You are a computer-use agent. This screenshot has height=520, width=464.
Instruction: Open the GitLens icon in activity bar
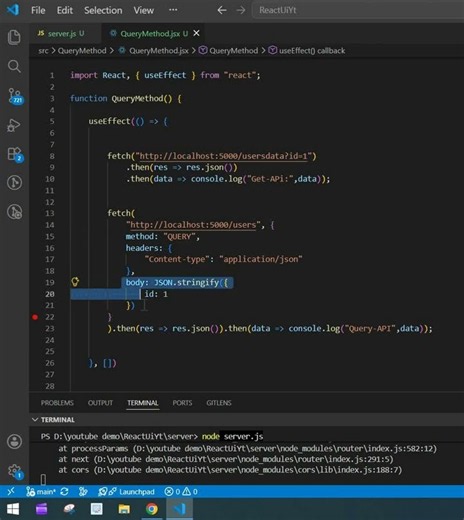click(14, 182)
